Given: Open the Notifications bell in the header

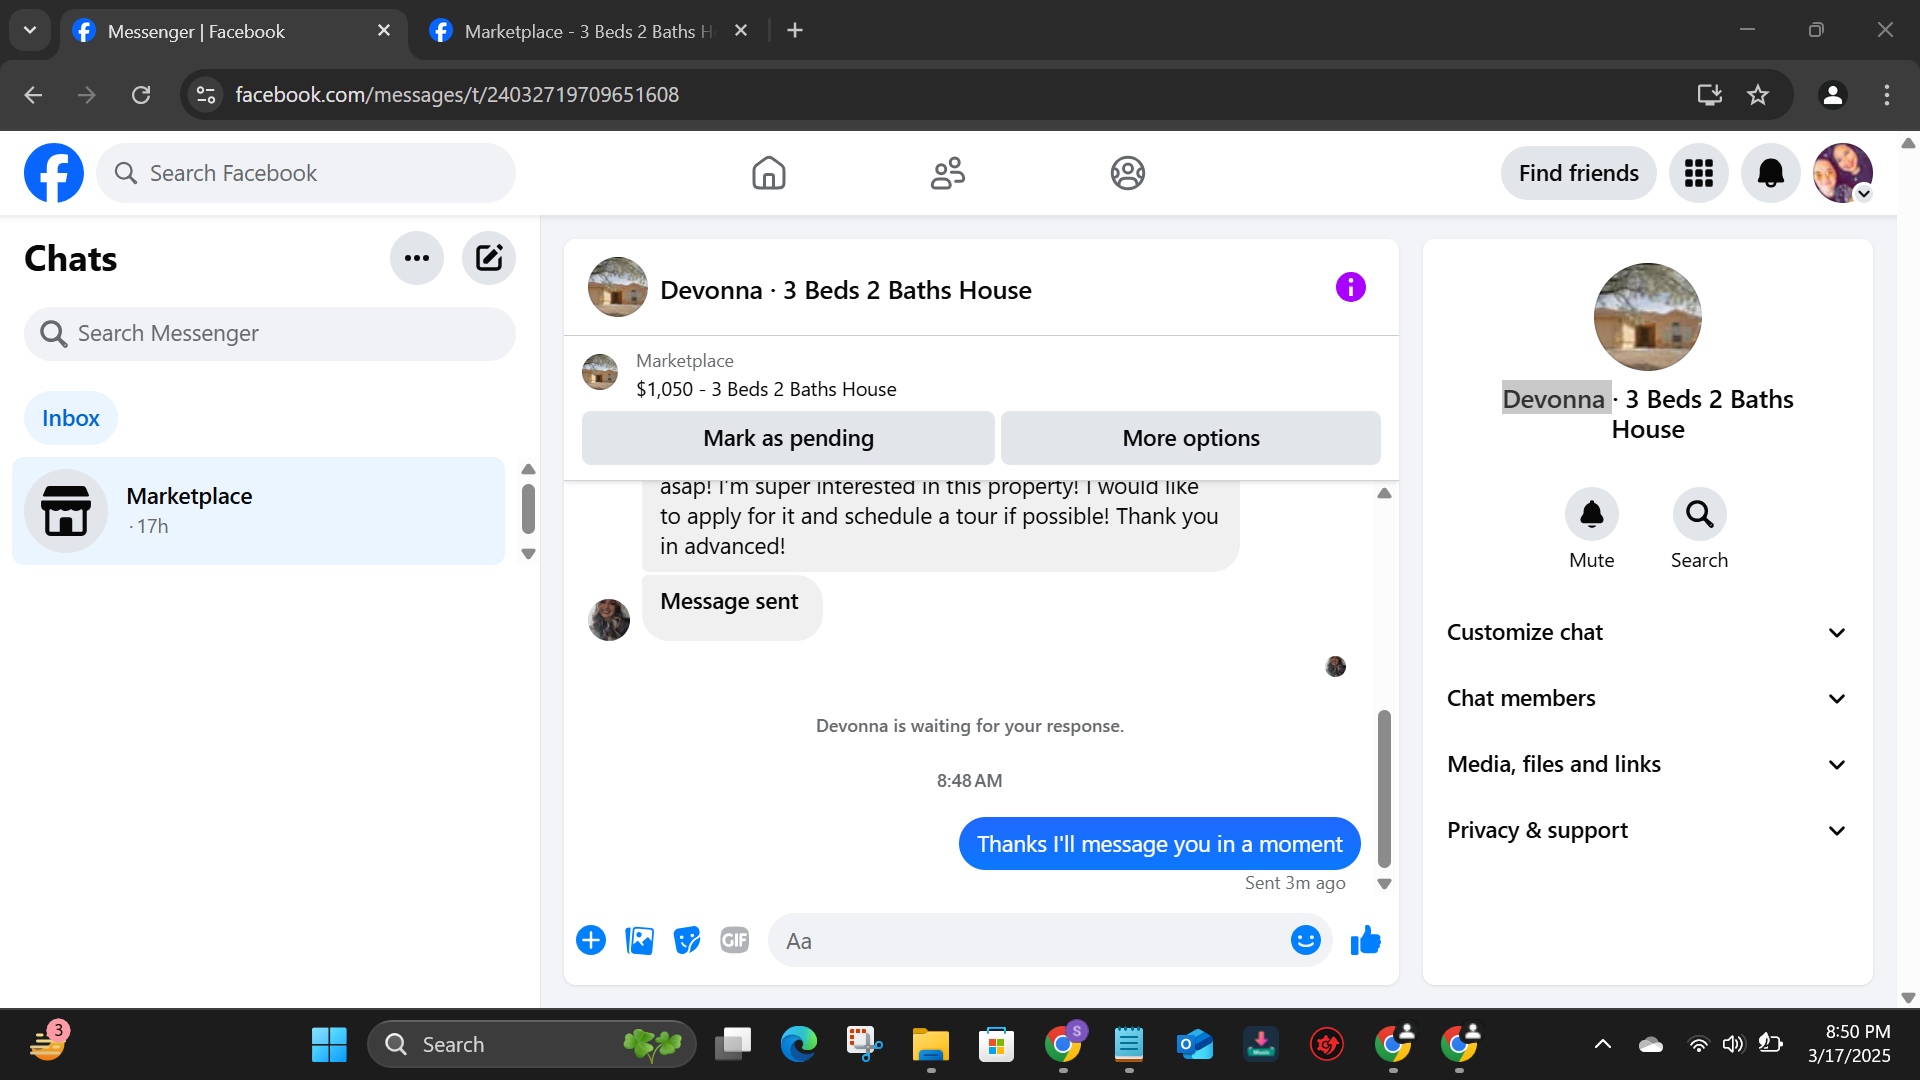Looking at the screenshot, I should click(1771, 173).
